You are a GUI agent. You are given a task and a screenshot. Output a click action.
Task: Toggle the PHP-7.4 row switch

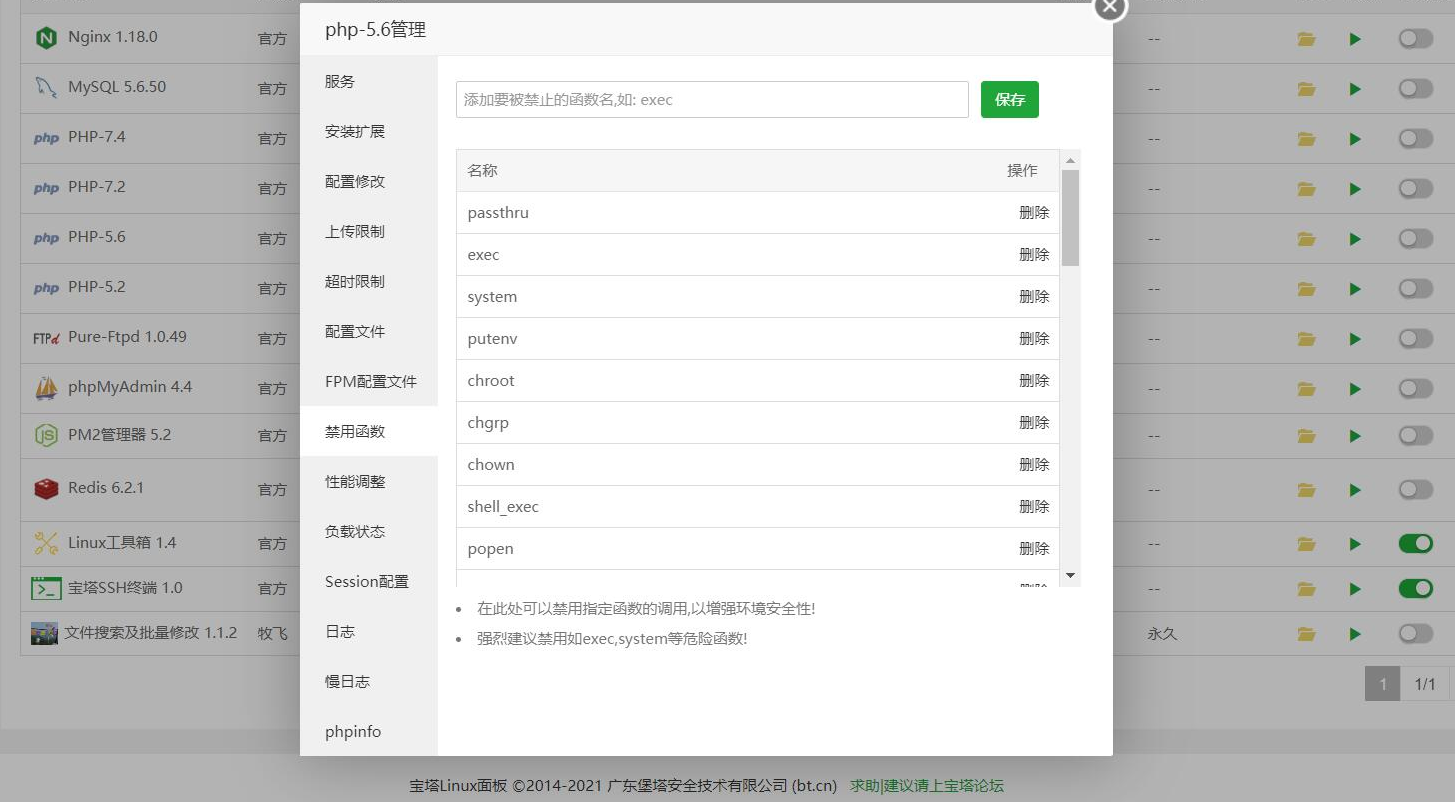[x=1416, y=138]
